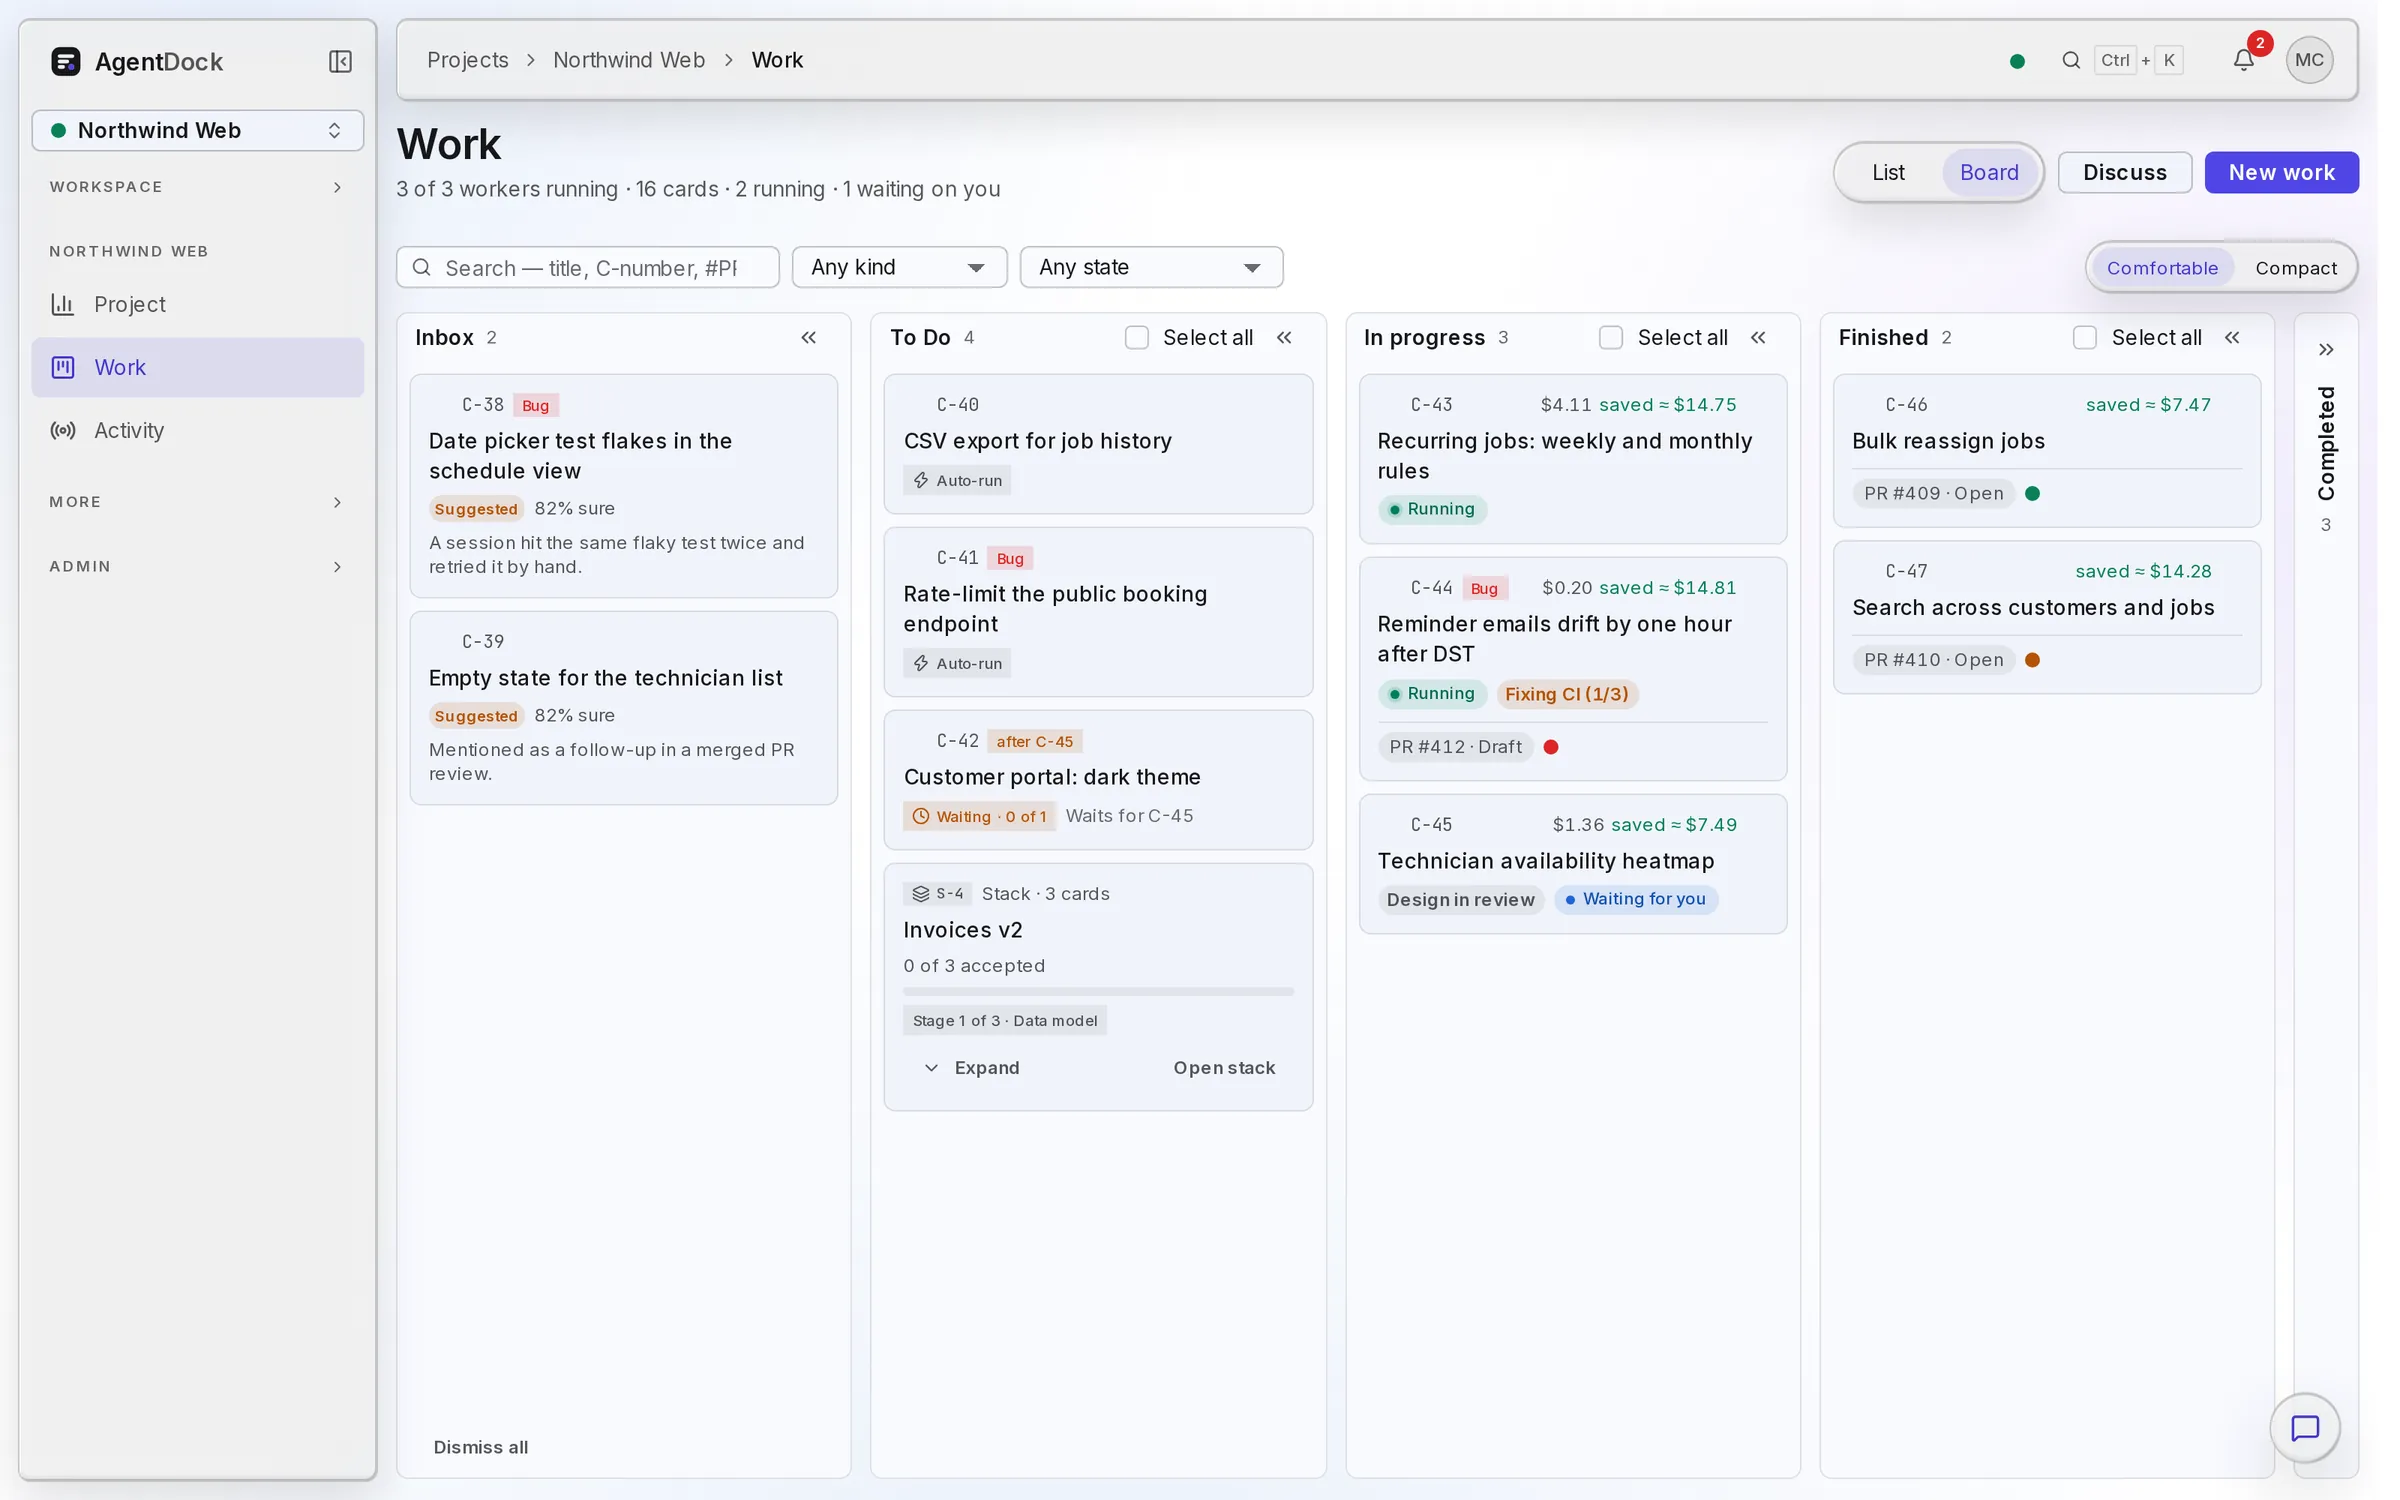Expand the MORE sidebar section
Screen dimensions: 2400x1500
pyautogui.click(x=198, y=502)
